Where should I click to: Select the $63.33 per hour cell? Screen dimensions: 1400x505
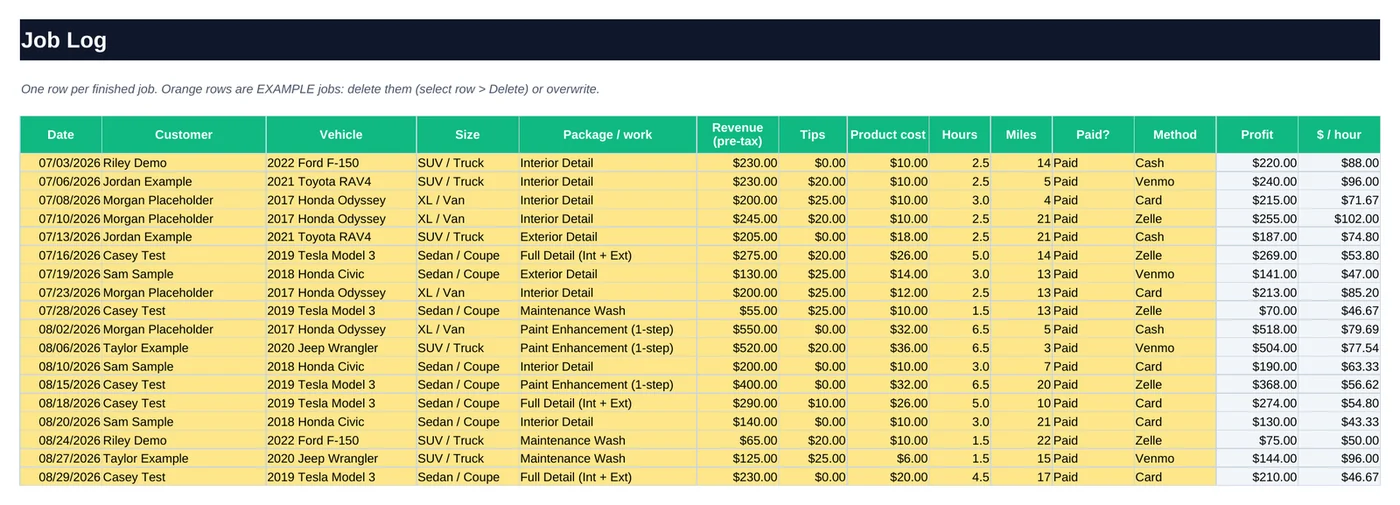coord(1339,367)
